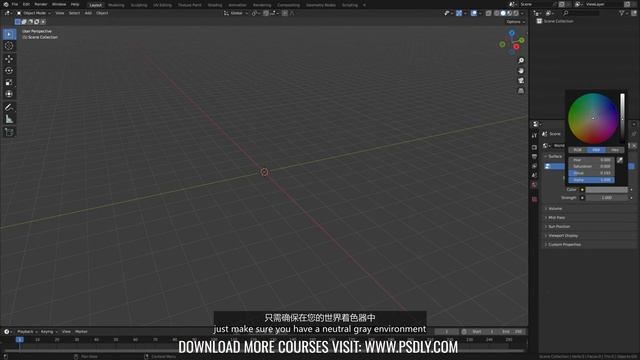
Task: Open the timeline Playback menu
Action: coord(27,332)
